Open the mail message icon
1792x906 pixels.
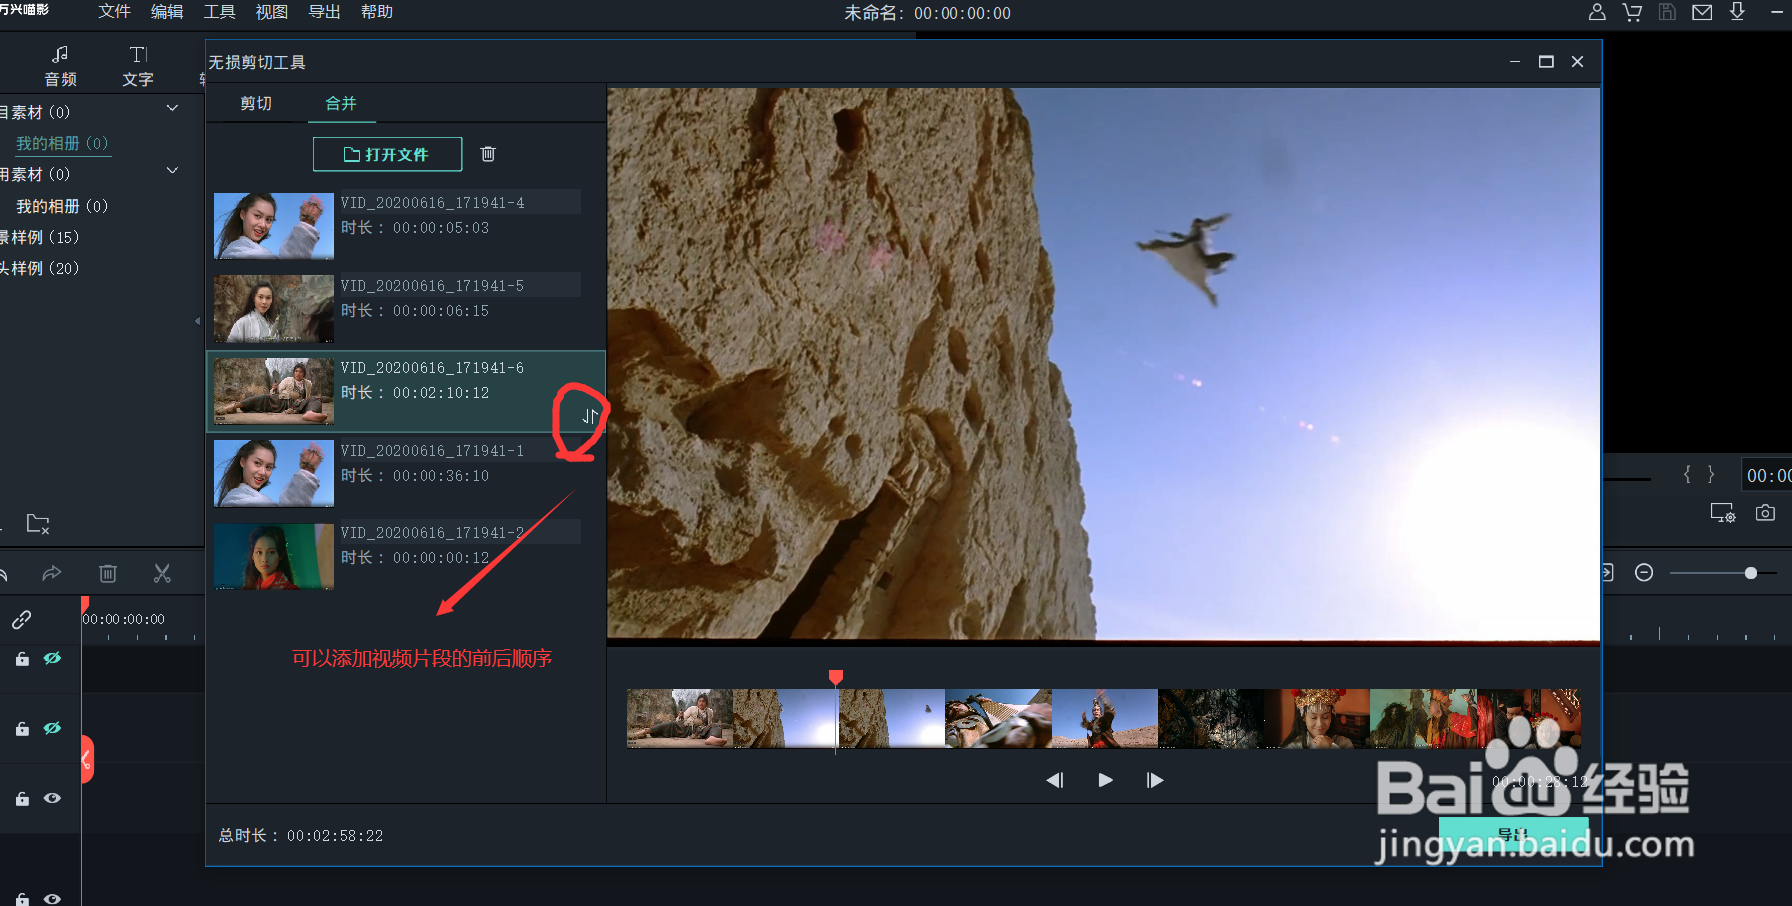tap(1702, 12)
